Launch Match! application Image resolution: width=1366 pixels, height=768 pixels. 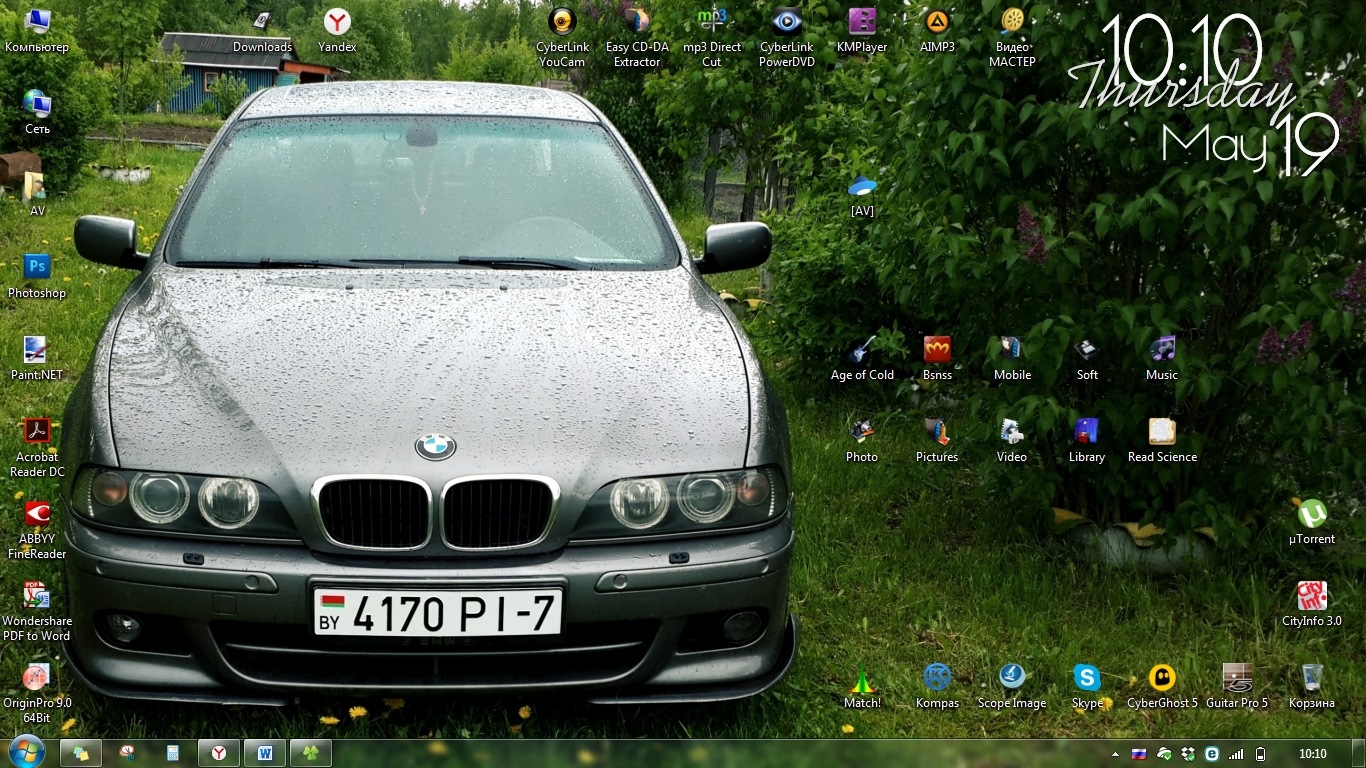pos(862,686)
